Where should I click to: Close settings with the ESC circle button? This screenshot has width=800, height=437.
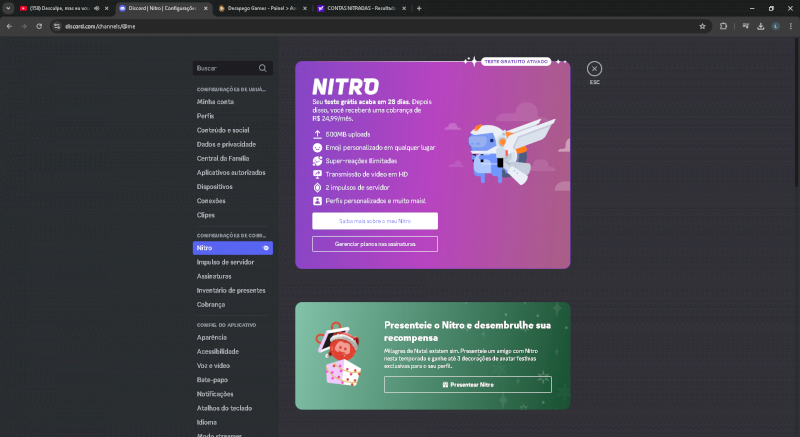point(594,68)
